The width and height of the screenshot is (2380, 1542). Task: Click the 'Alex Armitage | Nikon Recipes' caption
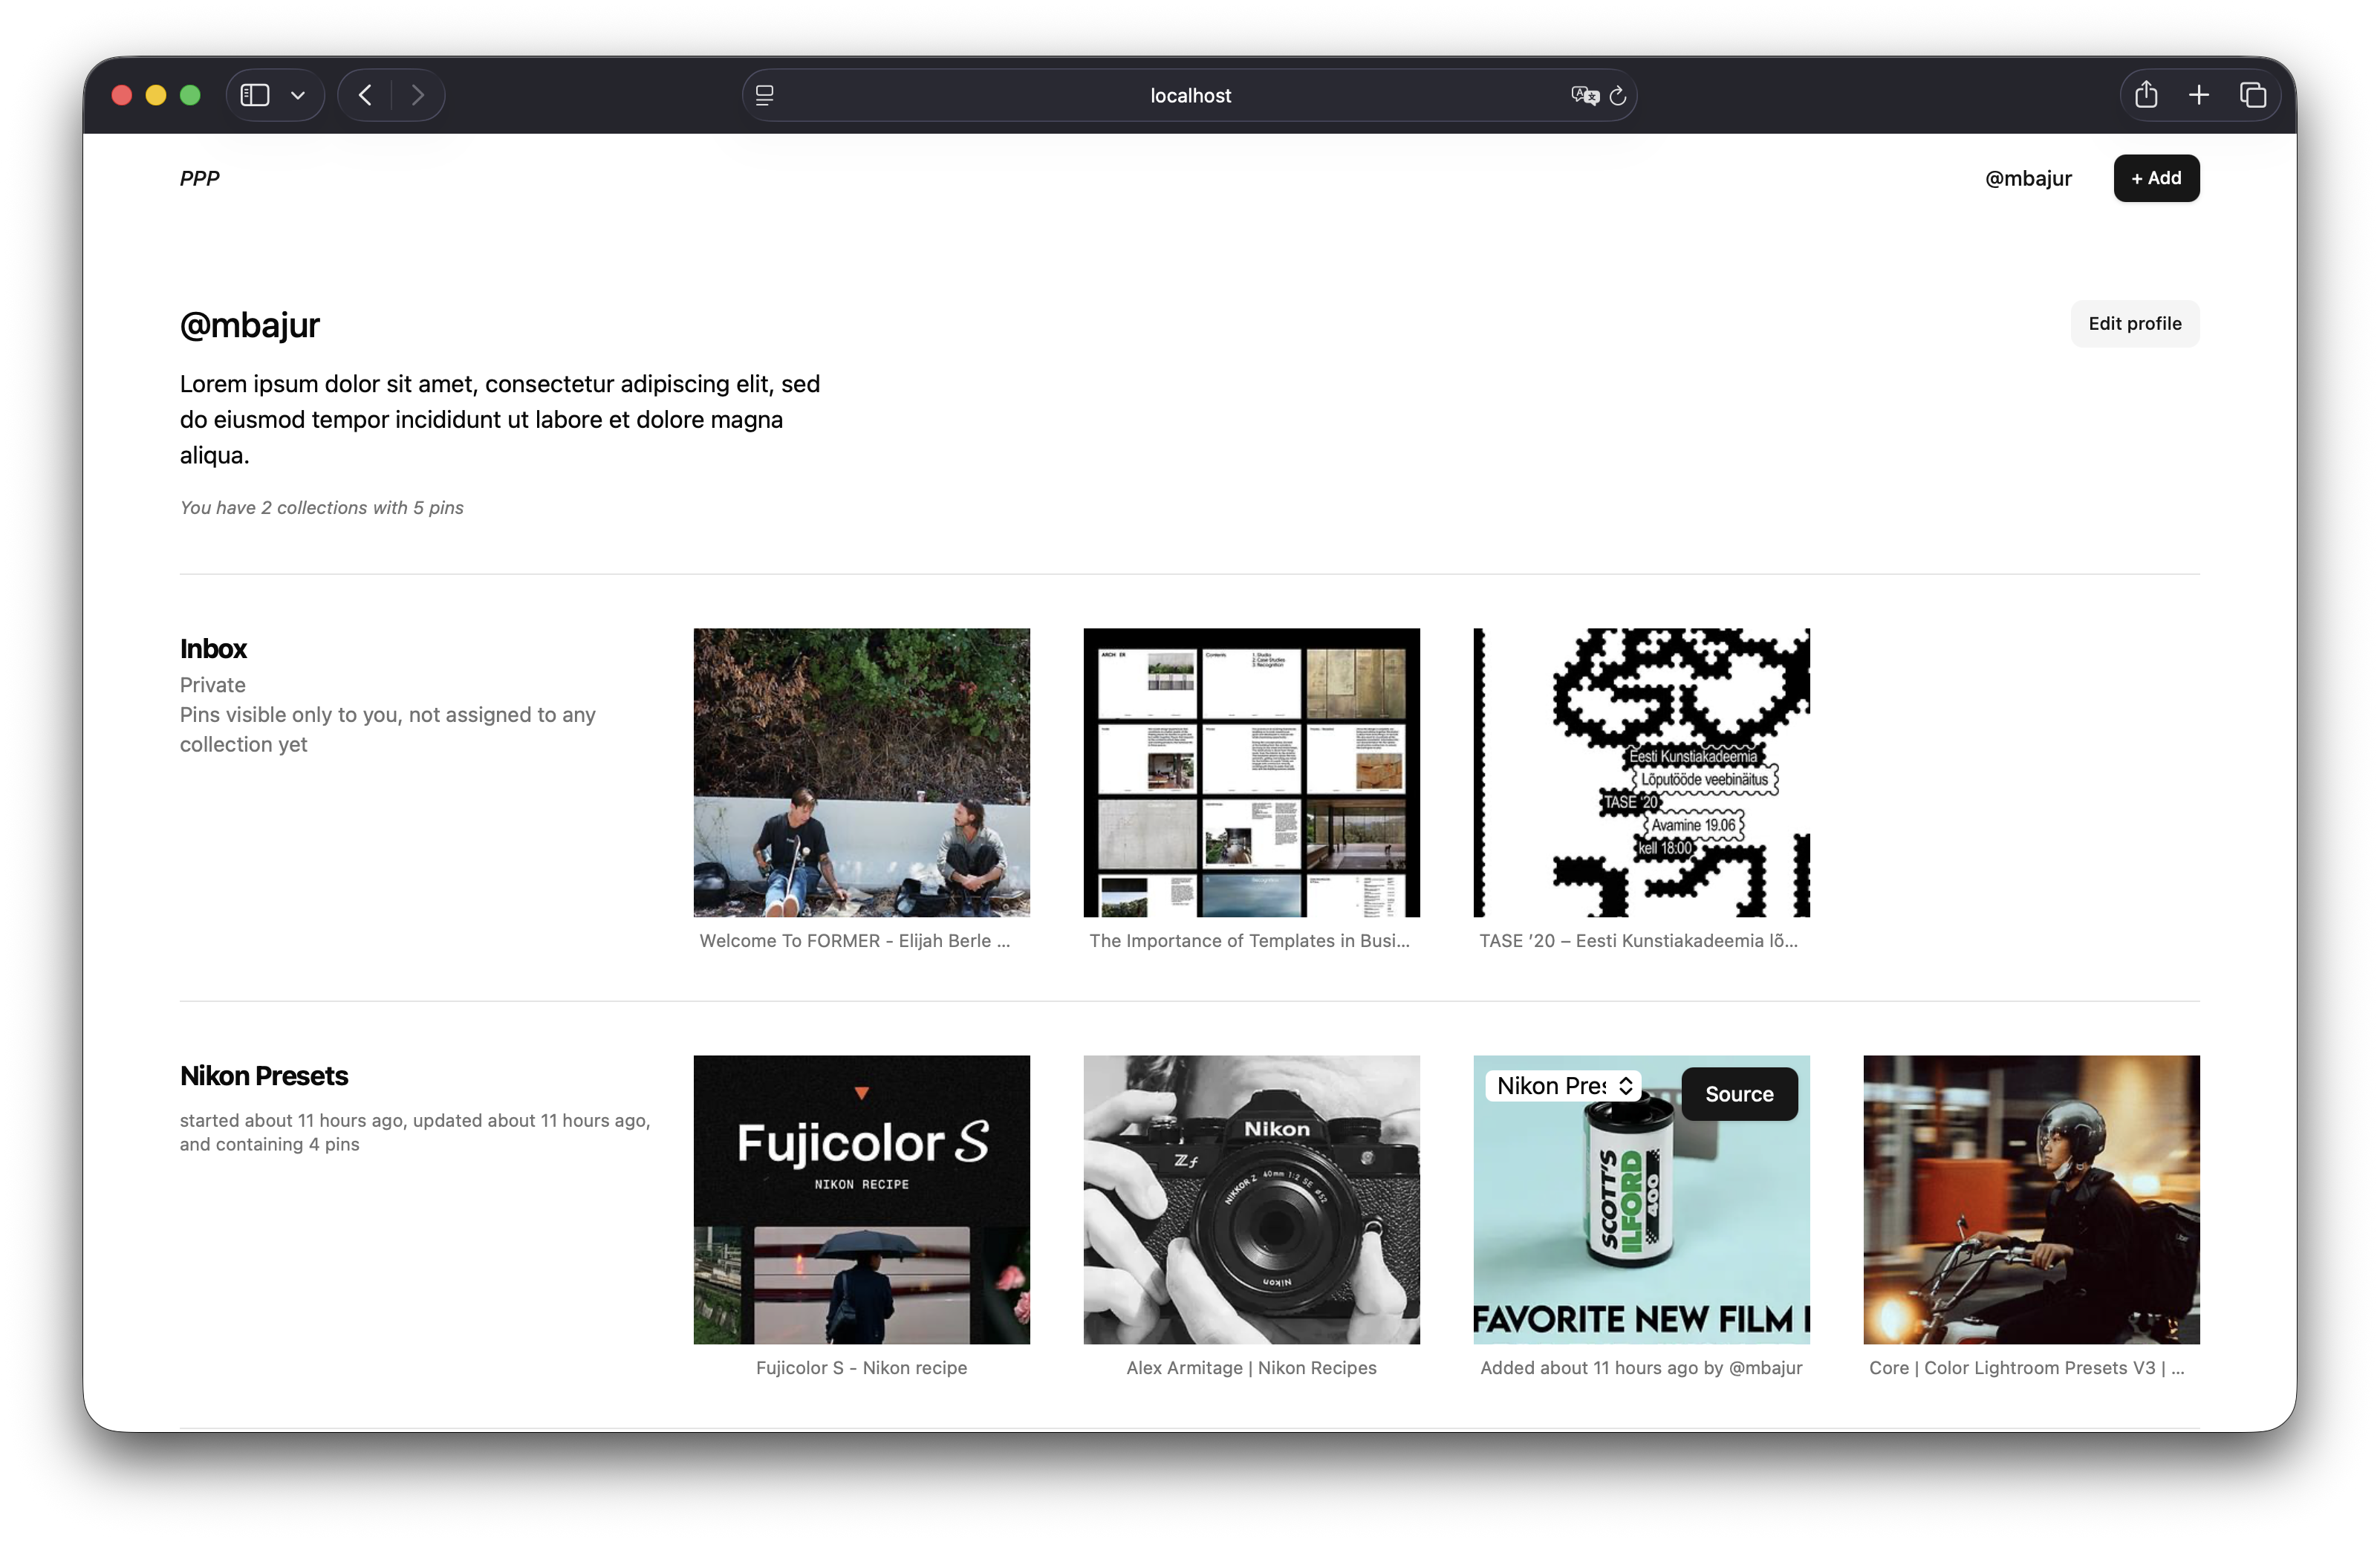[1252, 1368]
